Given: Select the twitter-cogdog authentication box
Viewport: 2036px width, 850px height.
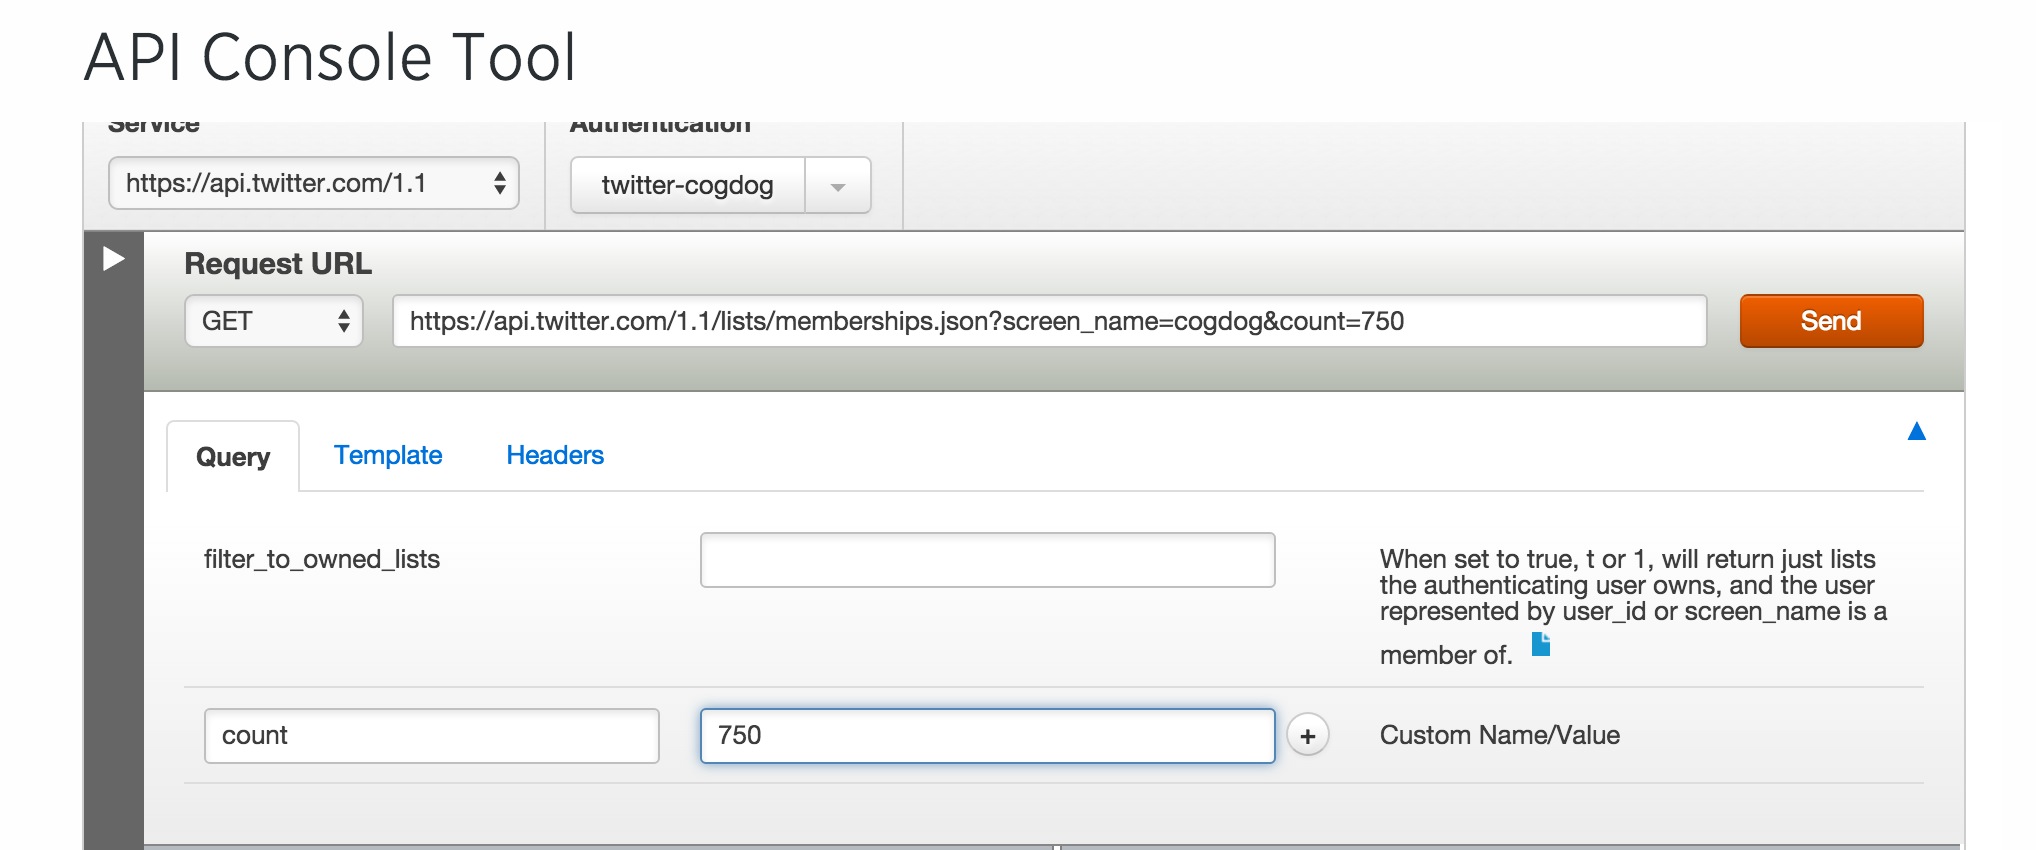Looking at the screenshot, I should (x=688, y=185).
